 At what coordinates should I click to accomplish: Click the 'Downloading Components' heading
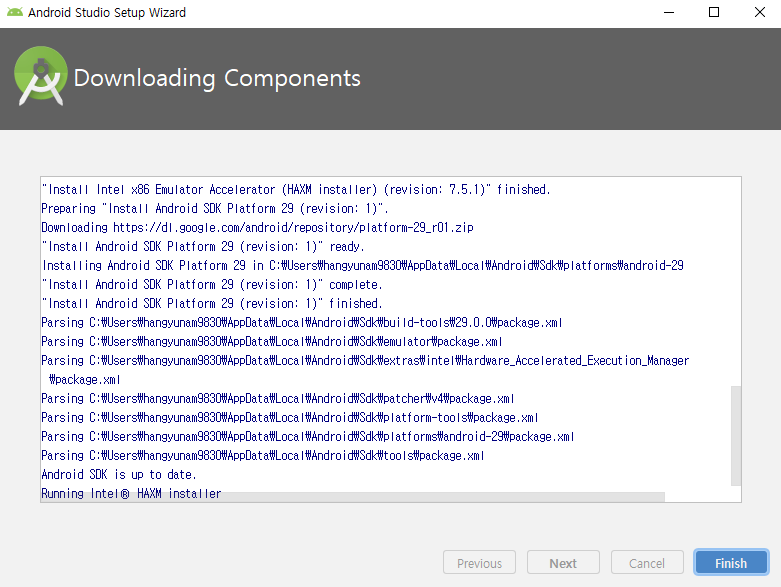coord(217,78)
